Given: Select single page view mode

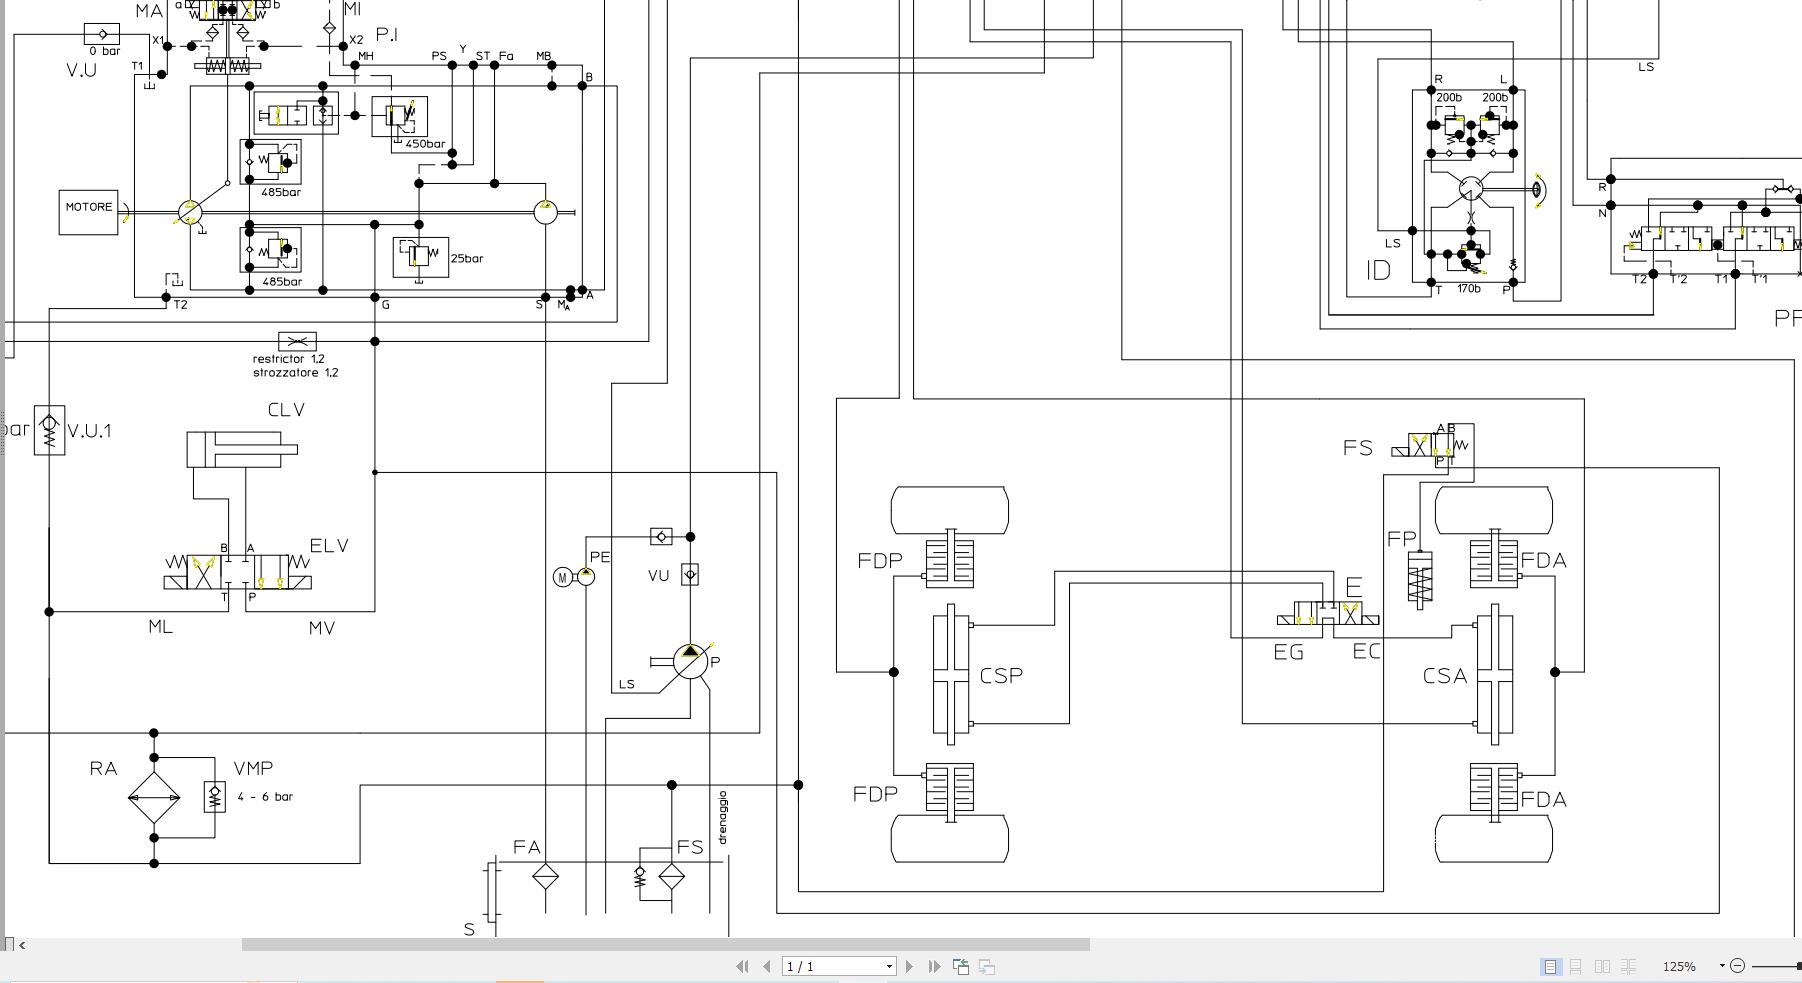Looking at the screenshot, I should (x=1550, y=966).
